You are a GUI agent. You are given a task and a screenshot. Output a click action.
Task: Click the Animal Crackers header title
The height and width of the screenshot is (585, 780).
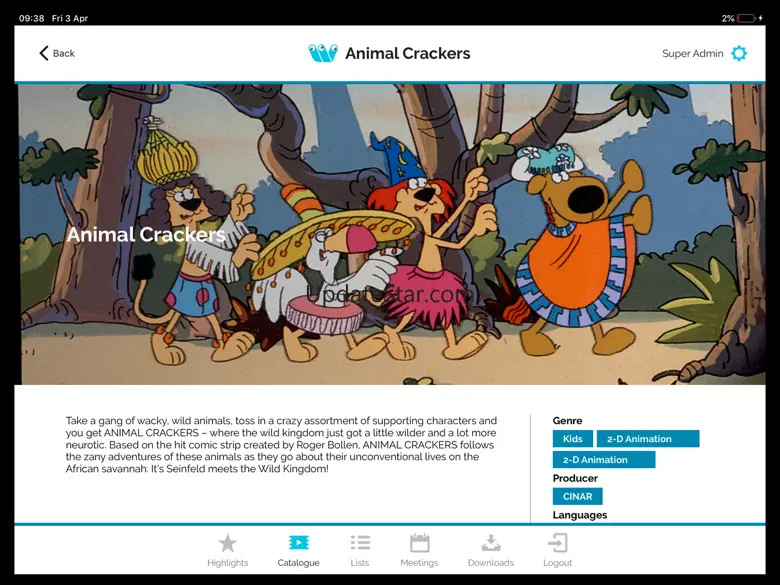[x=408, y=53]
